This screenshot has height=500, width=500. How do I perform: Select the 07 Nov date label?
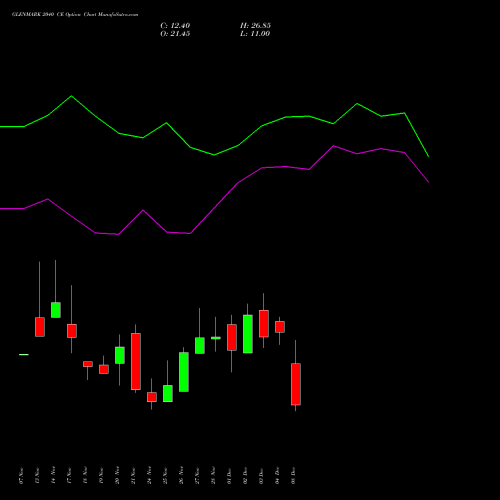tap(22, 476)
